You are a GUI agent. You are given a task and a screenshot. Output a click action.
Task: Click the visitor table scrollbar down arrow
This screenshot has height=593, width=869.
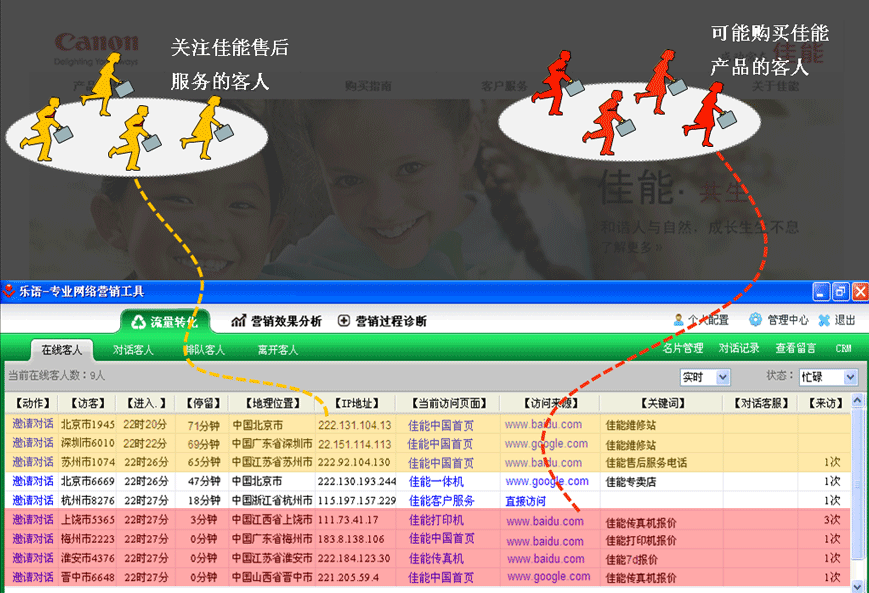(x=857, y=586)
